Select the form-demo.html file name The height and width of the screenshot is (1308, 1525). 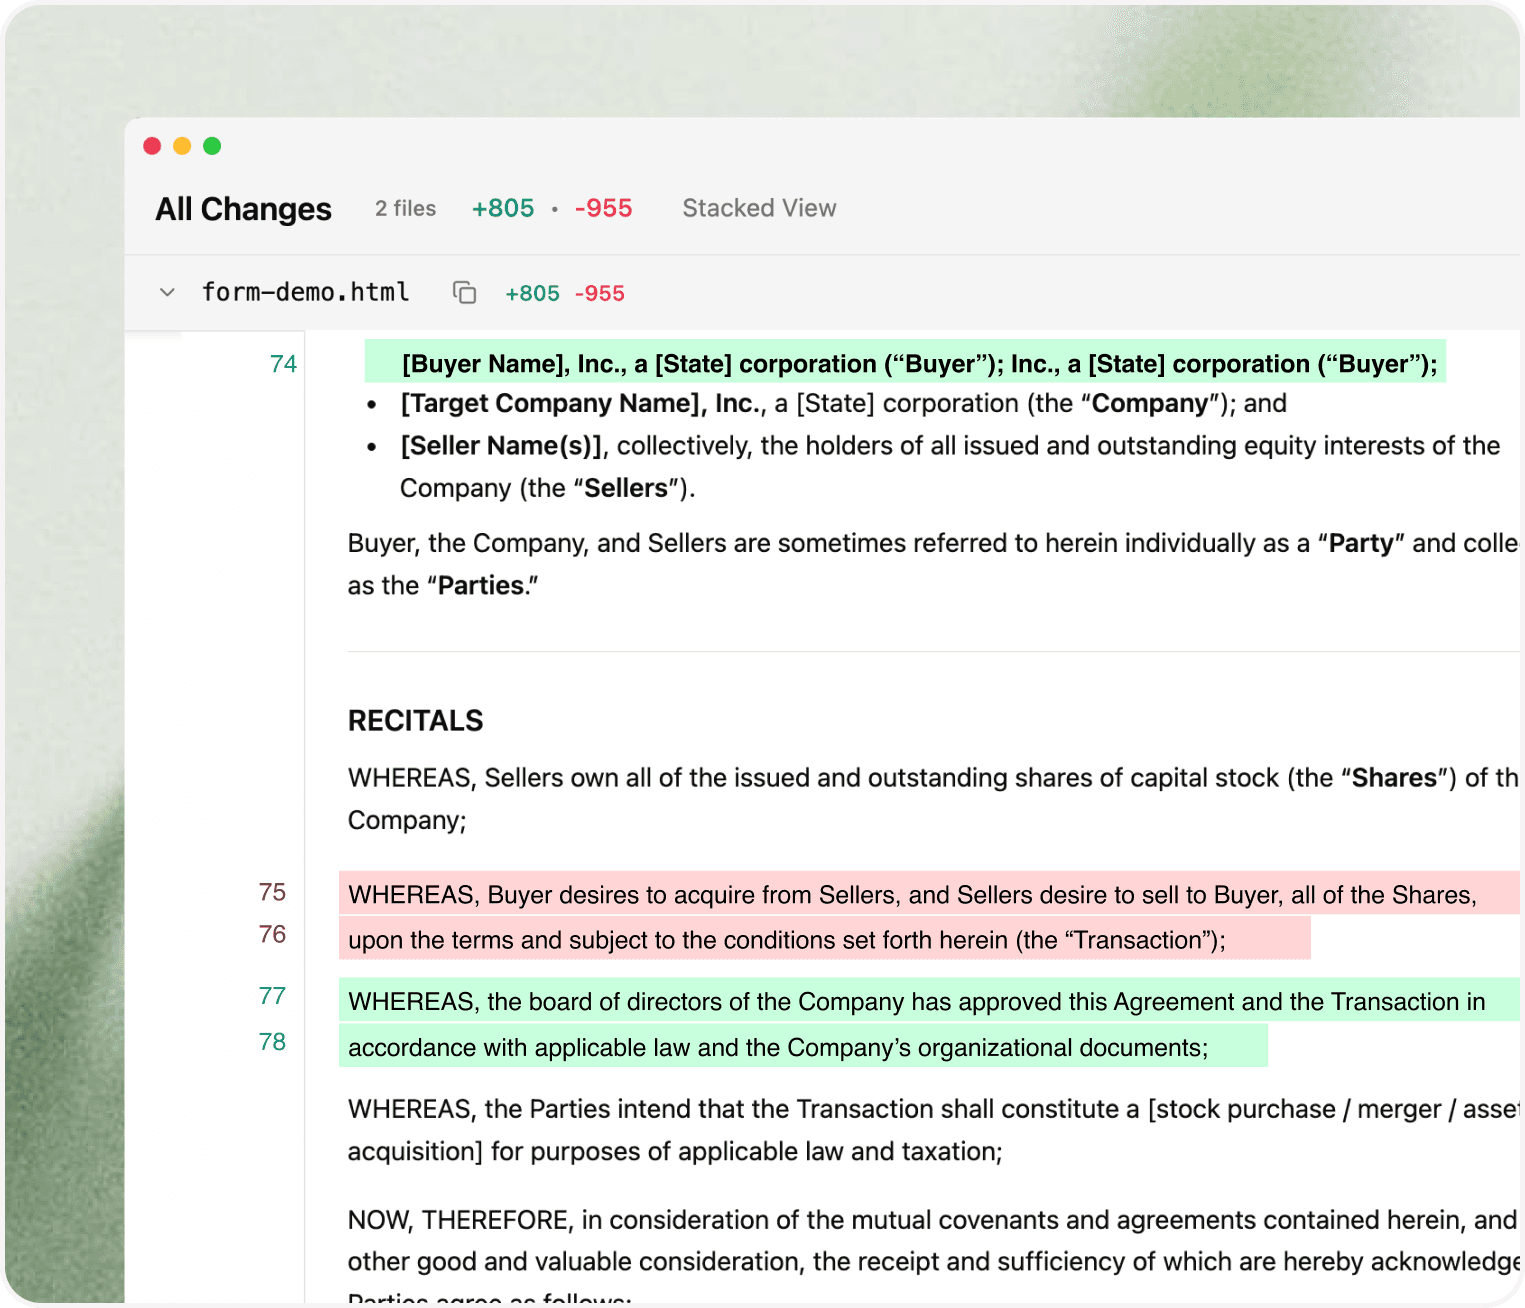pos(306,292)
